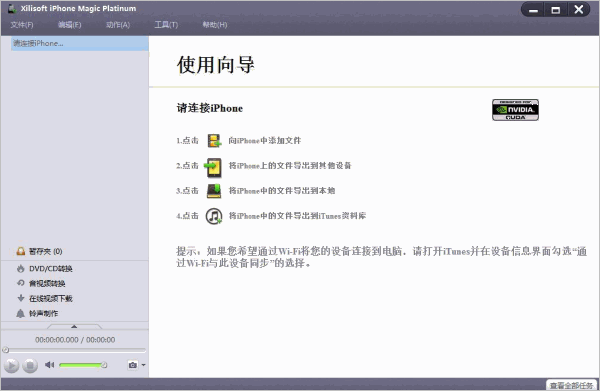This screenshot has height=391, width=600.
Task: Click the export to local disk icon
Action: point(214,191)
